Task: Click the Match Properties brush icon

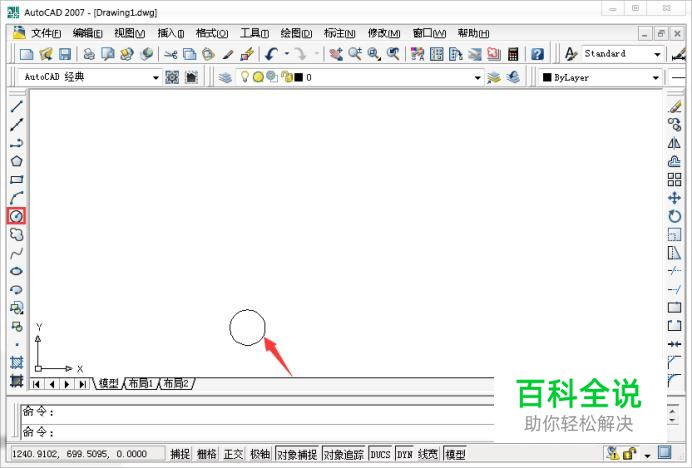Action: pyautogui.click(x=228, y=54)
